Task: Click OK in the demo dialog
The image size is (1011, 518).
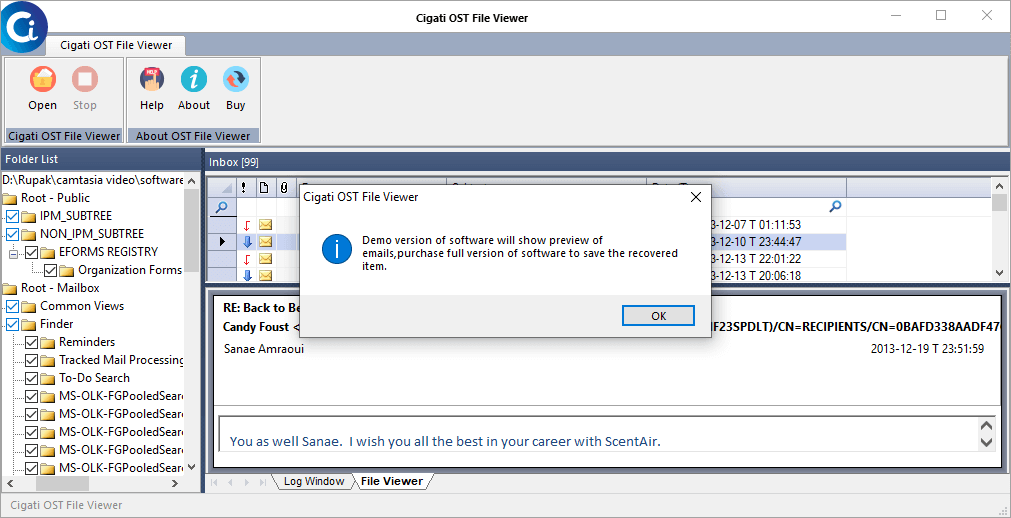Action: point(658,316)
